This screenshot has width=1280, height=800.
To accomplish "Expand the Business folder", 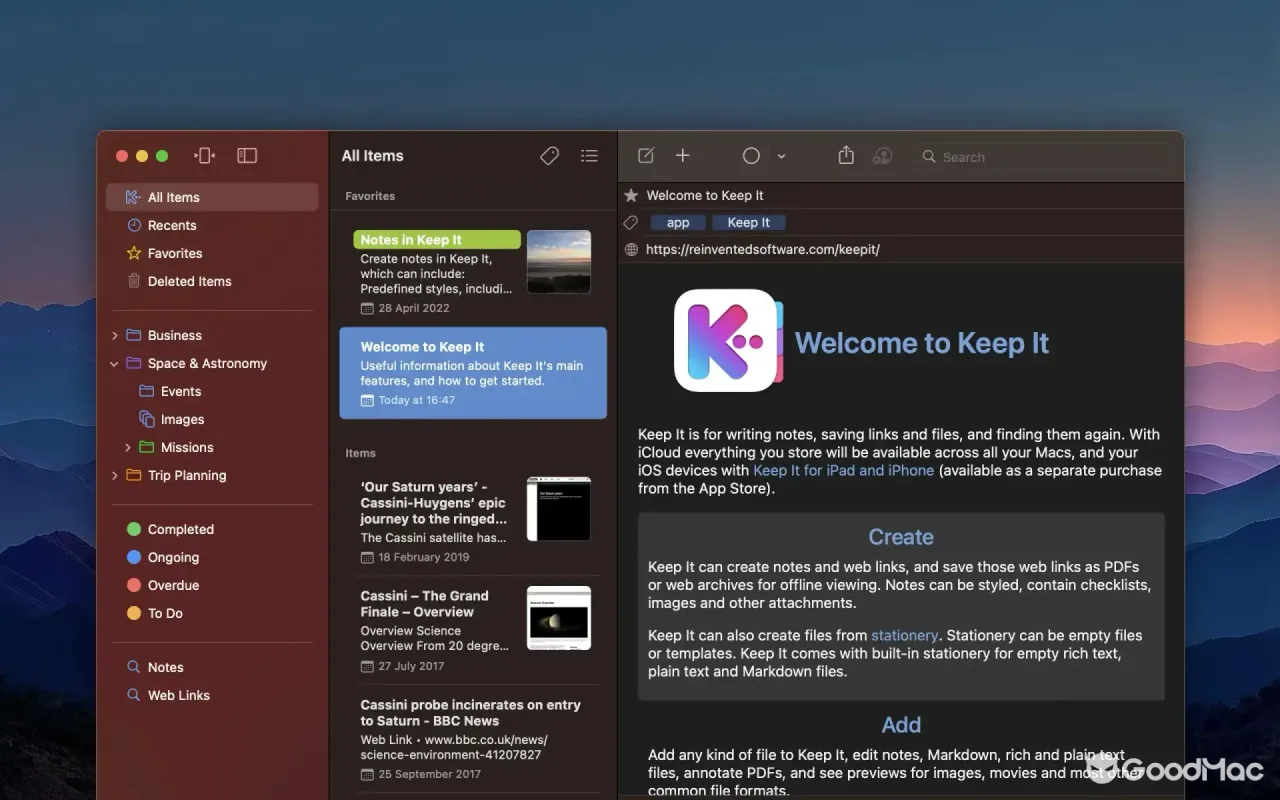I will [114, 335].
